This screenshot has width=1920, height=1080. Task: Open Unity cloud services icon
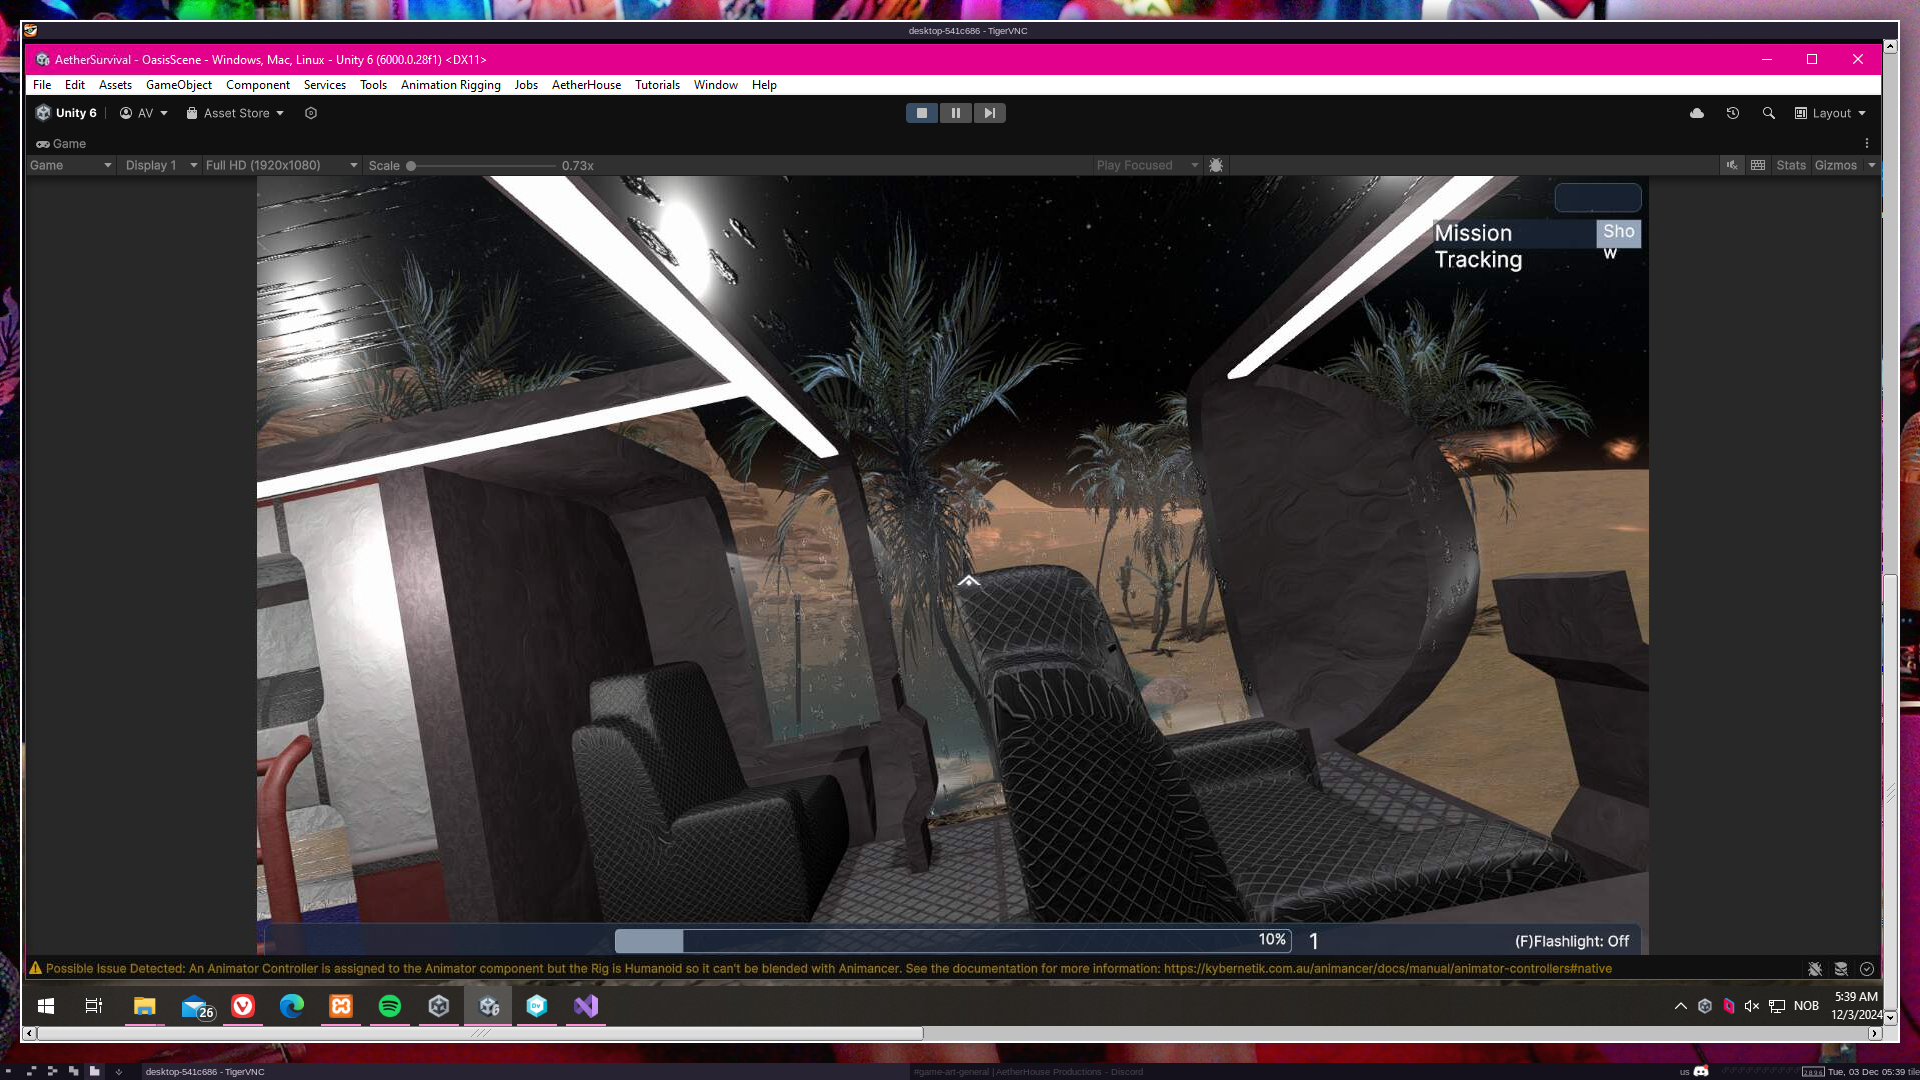pos(1697,113)
